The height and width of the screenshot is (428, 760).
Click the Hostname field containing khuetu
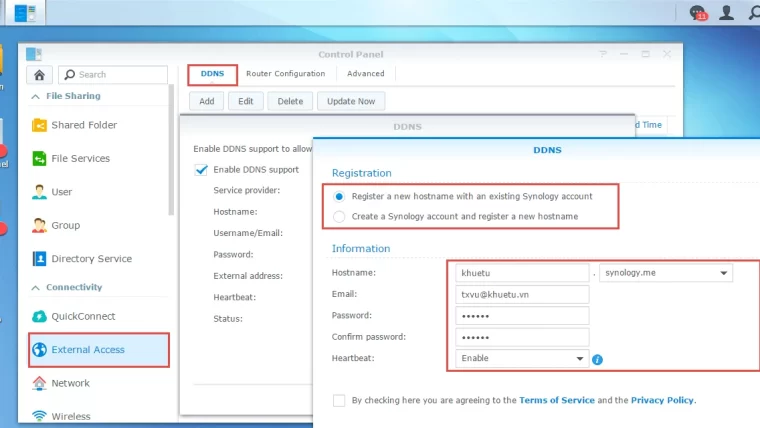click(x=522, y=273)
